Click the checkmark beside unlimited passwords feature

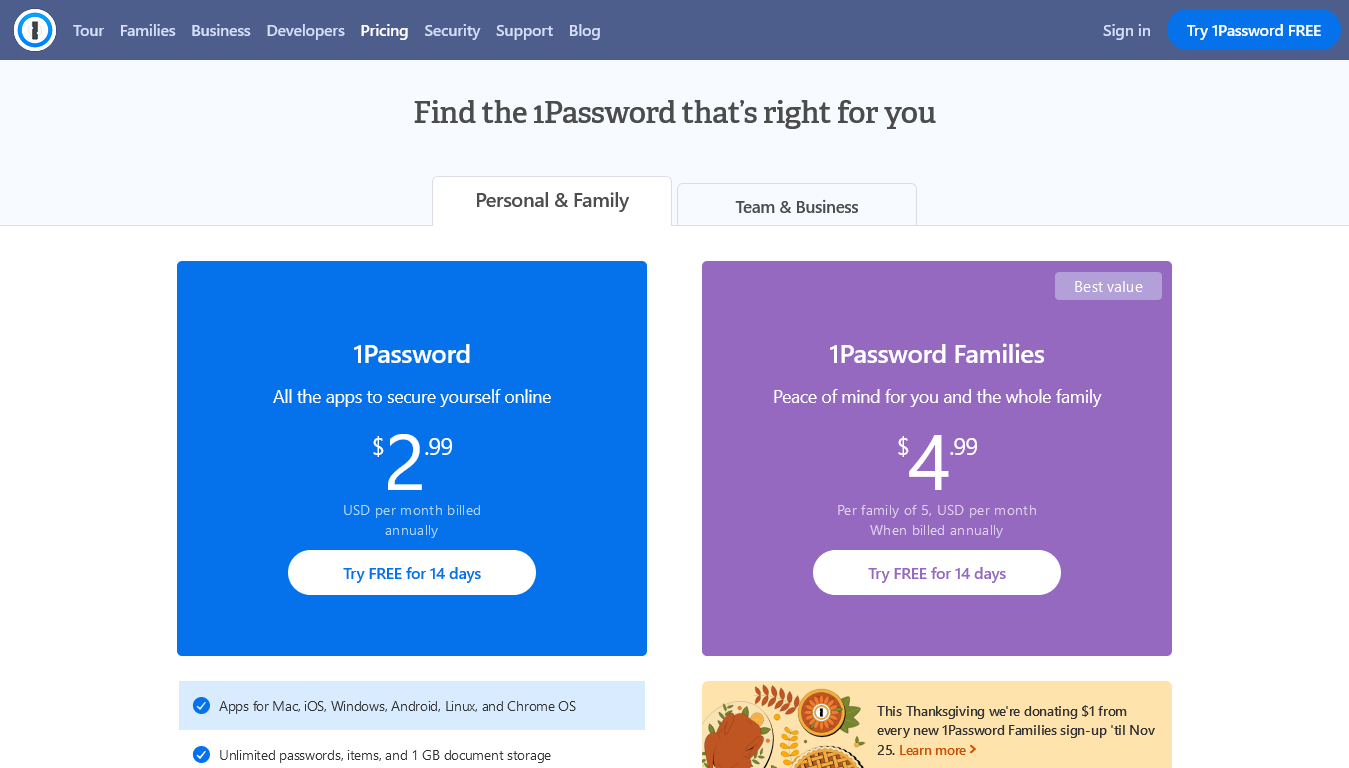(201, 755)
